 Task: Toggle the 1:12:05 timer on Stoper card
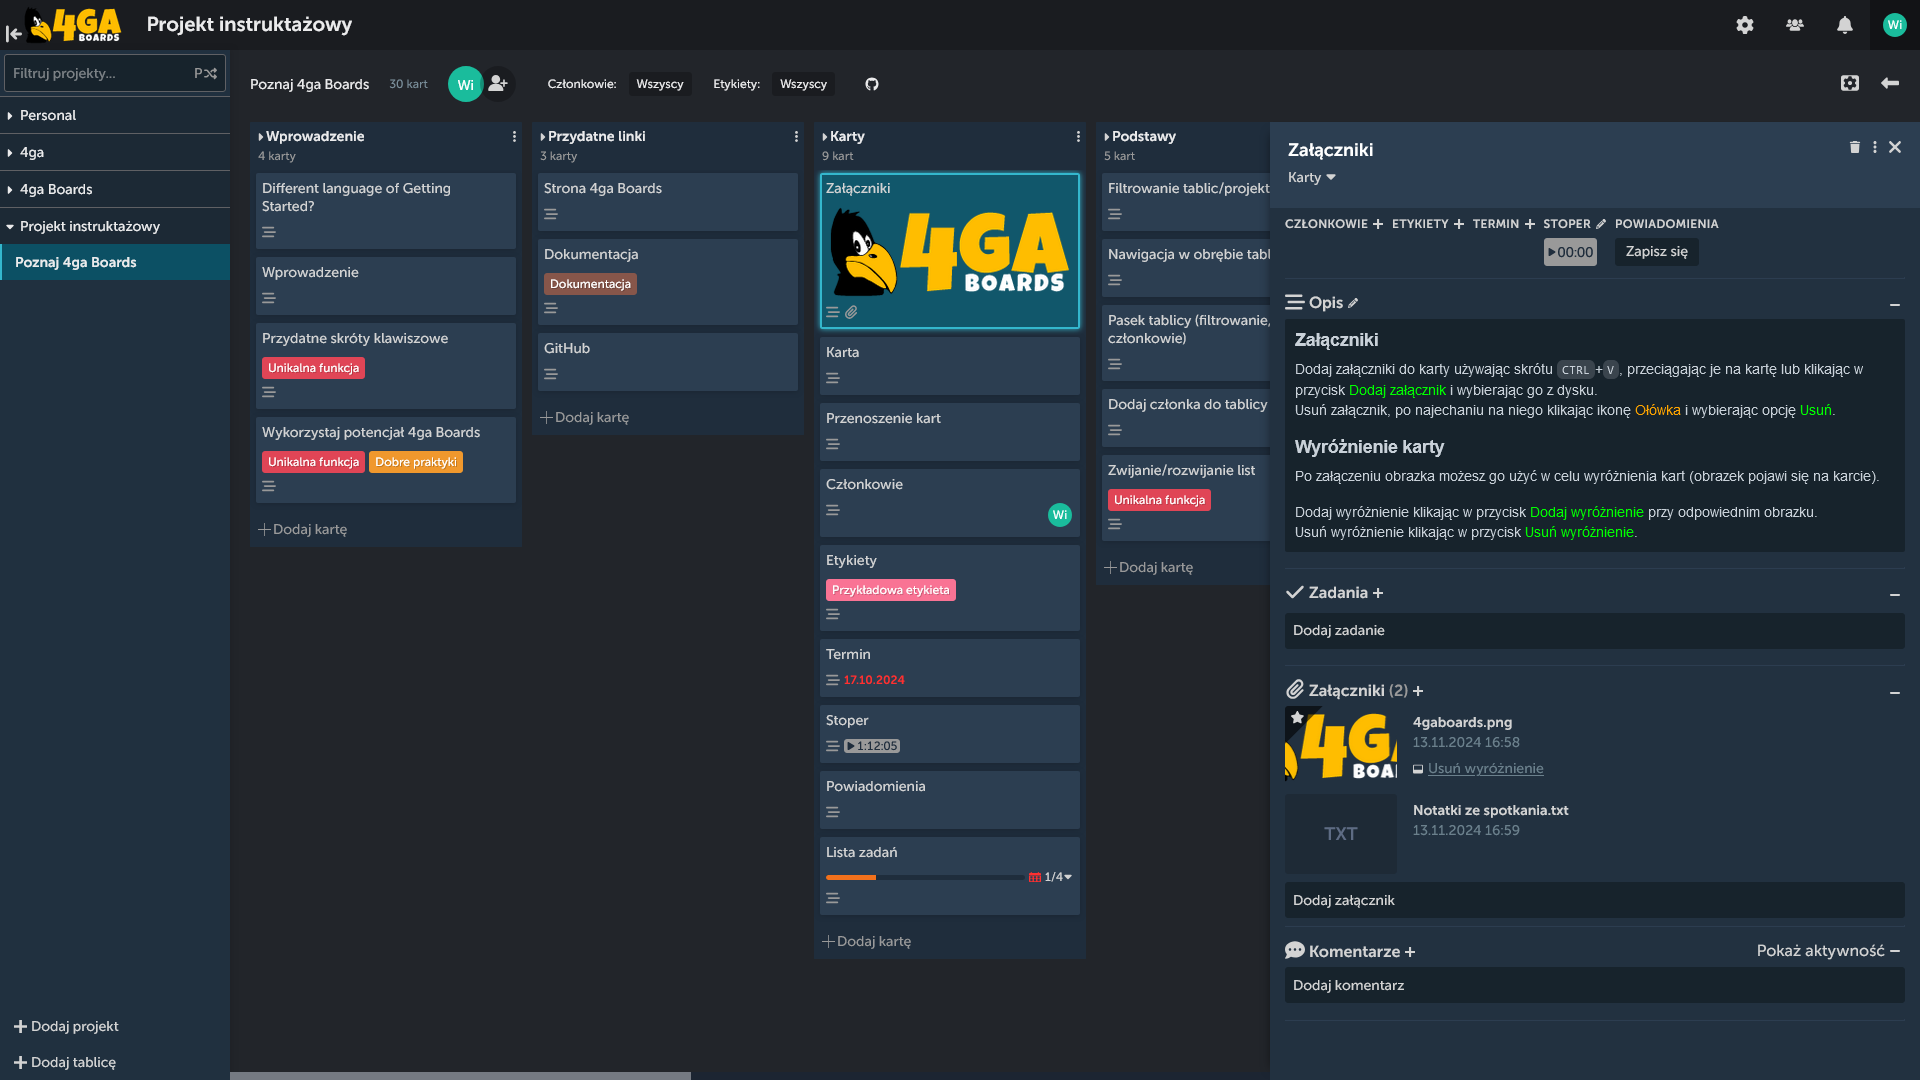point(872,746)
